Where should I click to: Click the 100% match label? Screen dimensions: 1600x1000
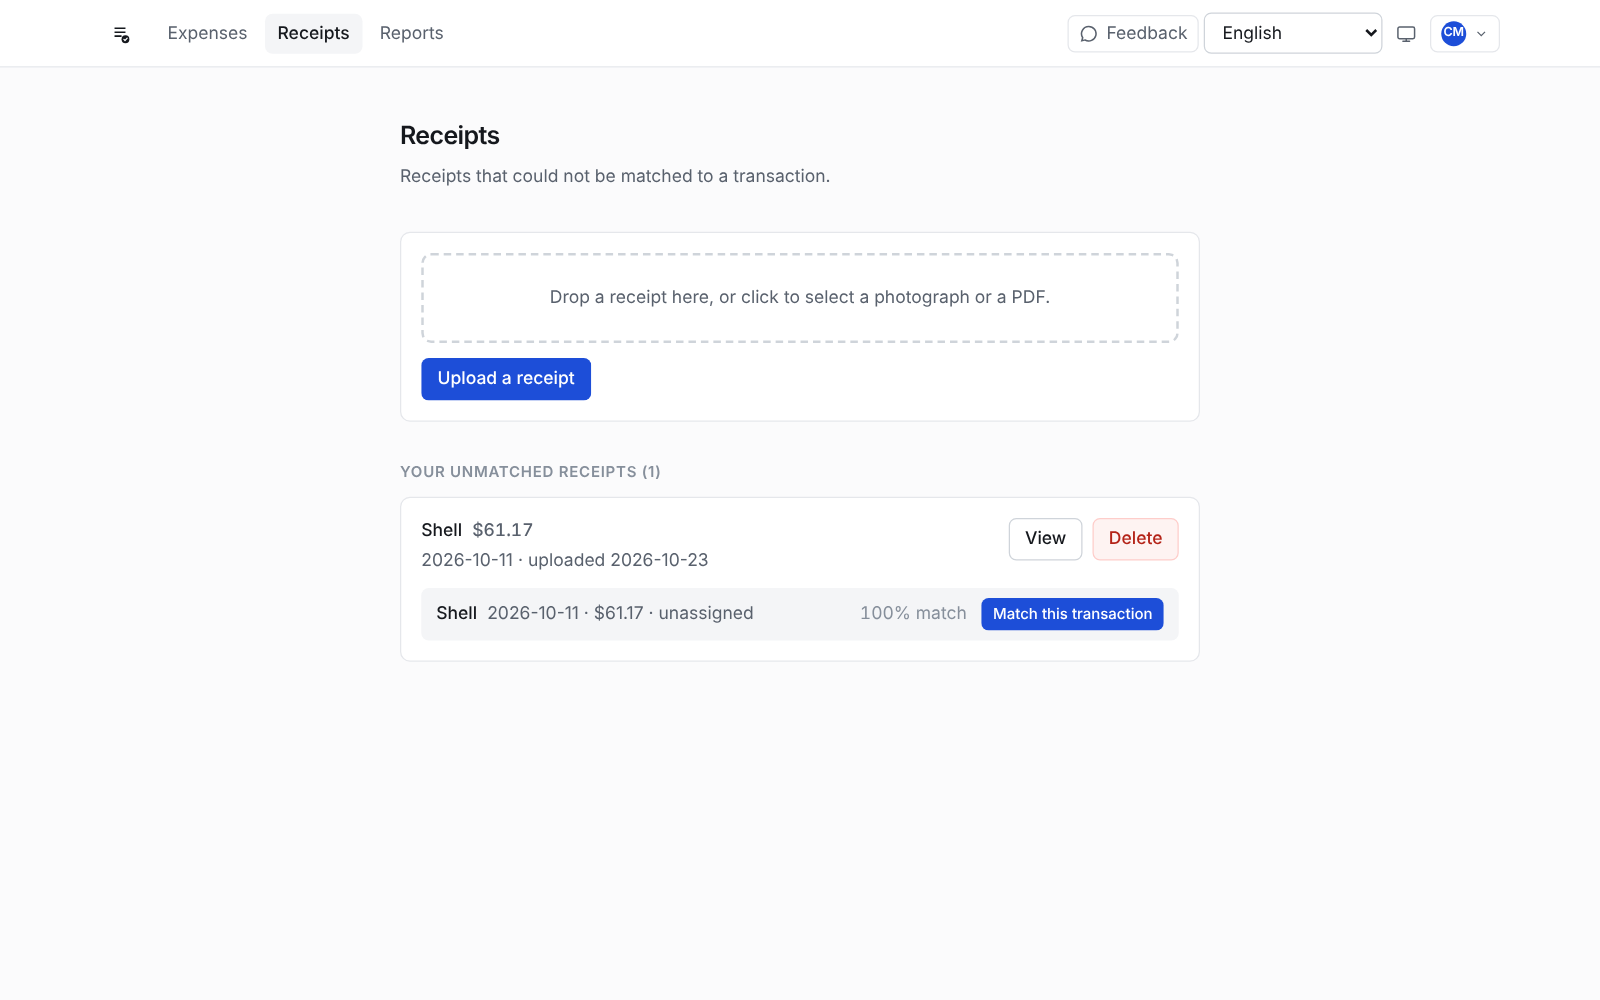click(x=913, y=613)
